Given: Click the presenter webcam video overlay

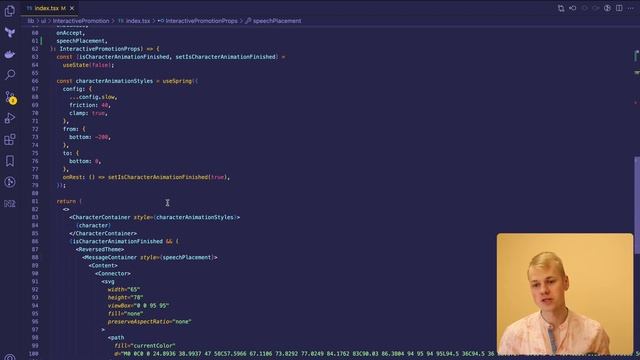Looking at the screenshot, I should (x=565, y=294).
